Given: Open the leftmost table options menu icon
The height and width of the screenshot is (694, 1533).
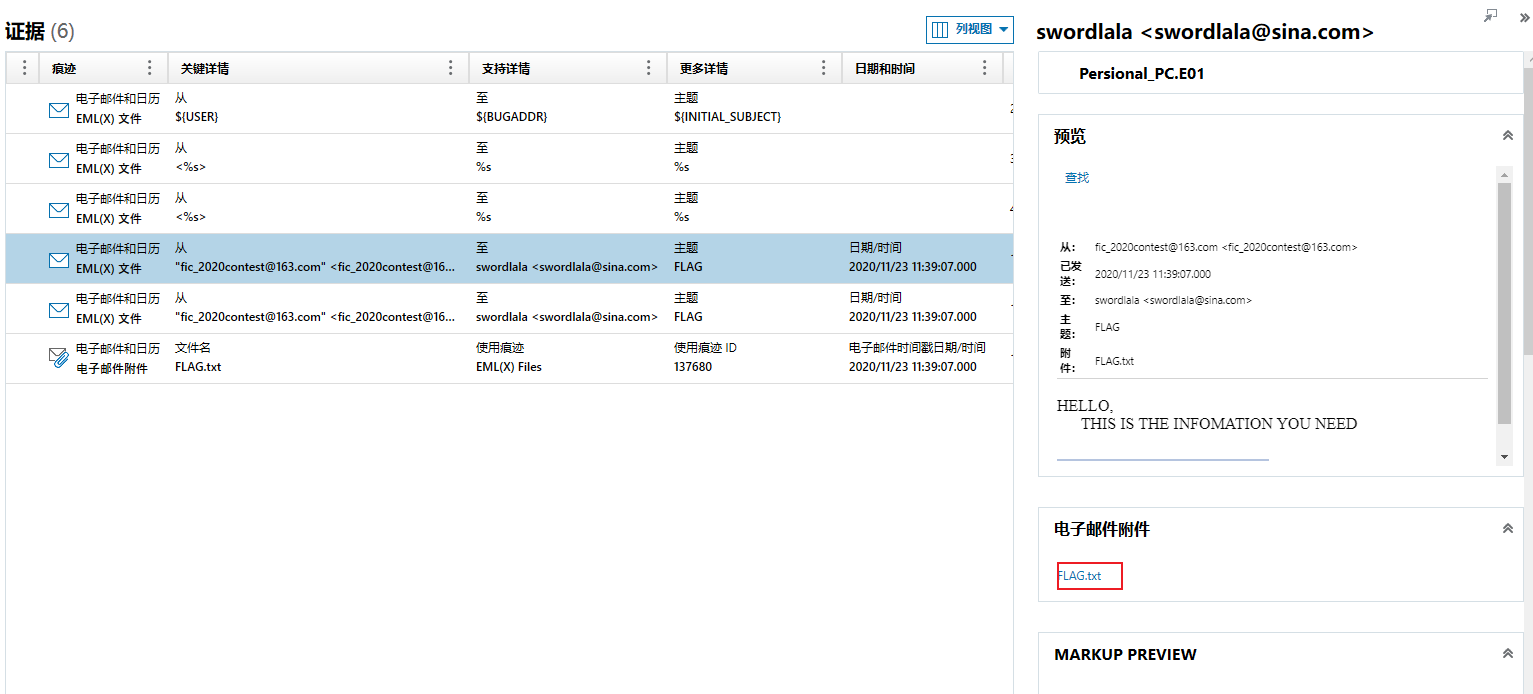Looking at the screenshot, I should 25,68.
